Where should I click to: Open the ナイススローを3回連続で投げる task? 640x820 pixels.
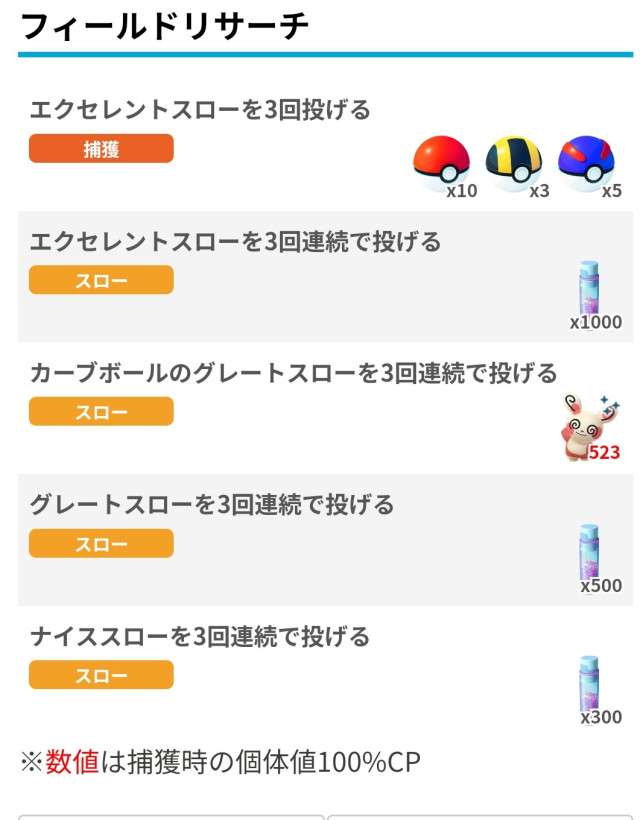pos(200,637)
